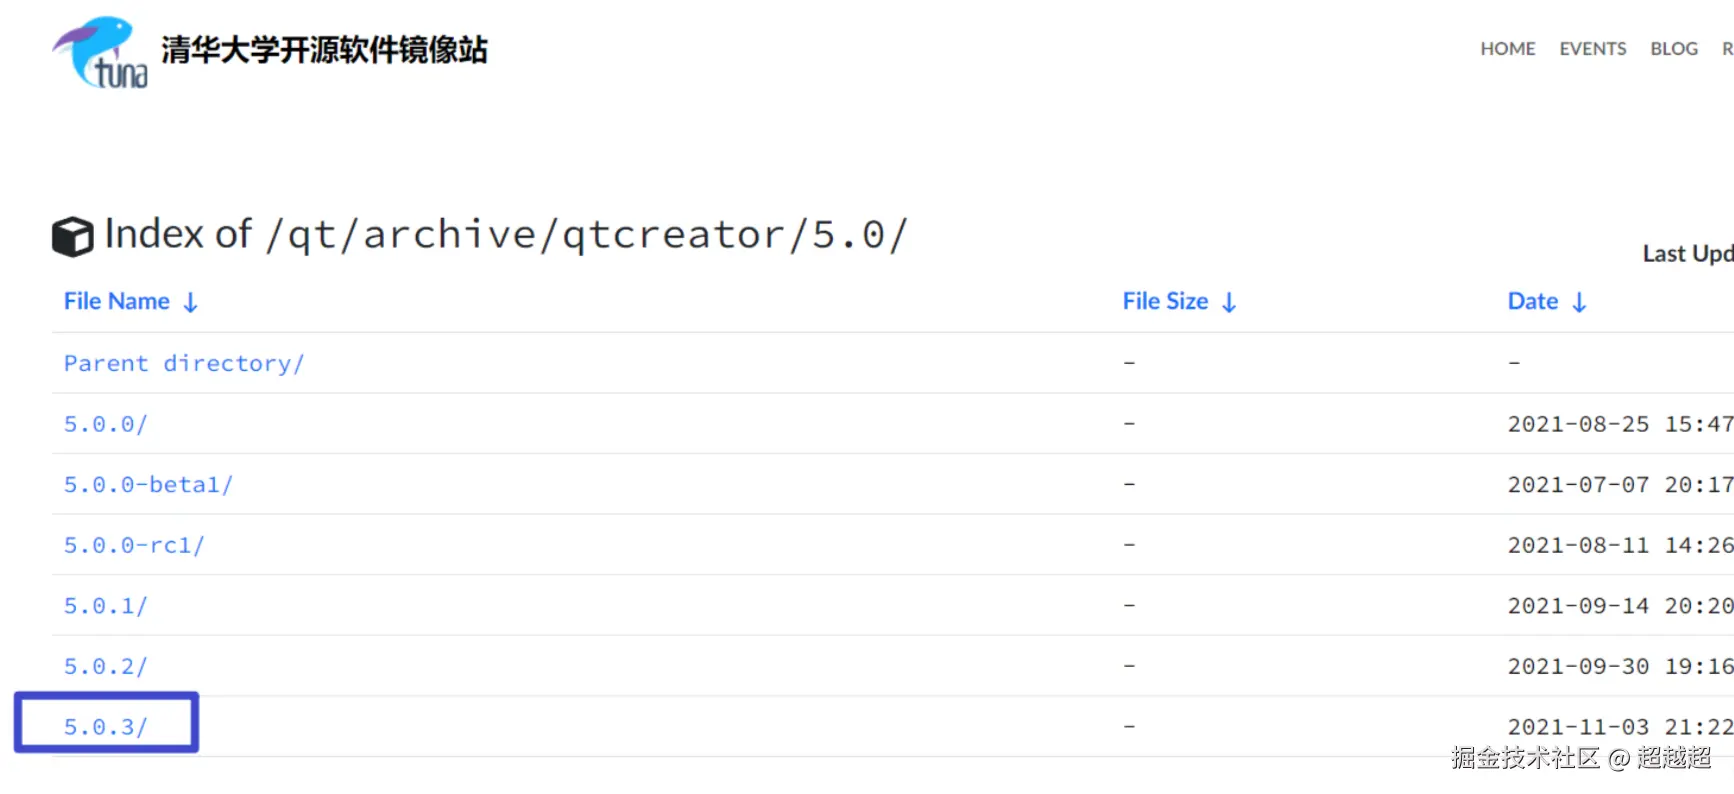Sort the listing by Date header
1734x794 pixels.
coord(1532,302)
